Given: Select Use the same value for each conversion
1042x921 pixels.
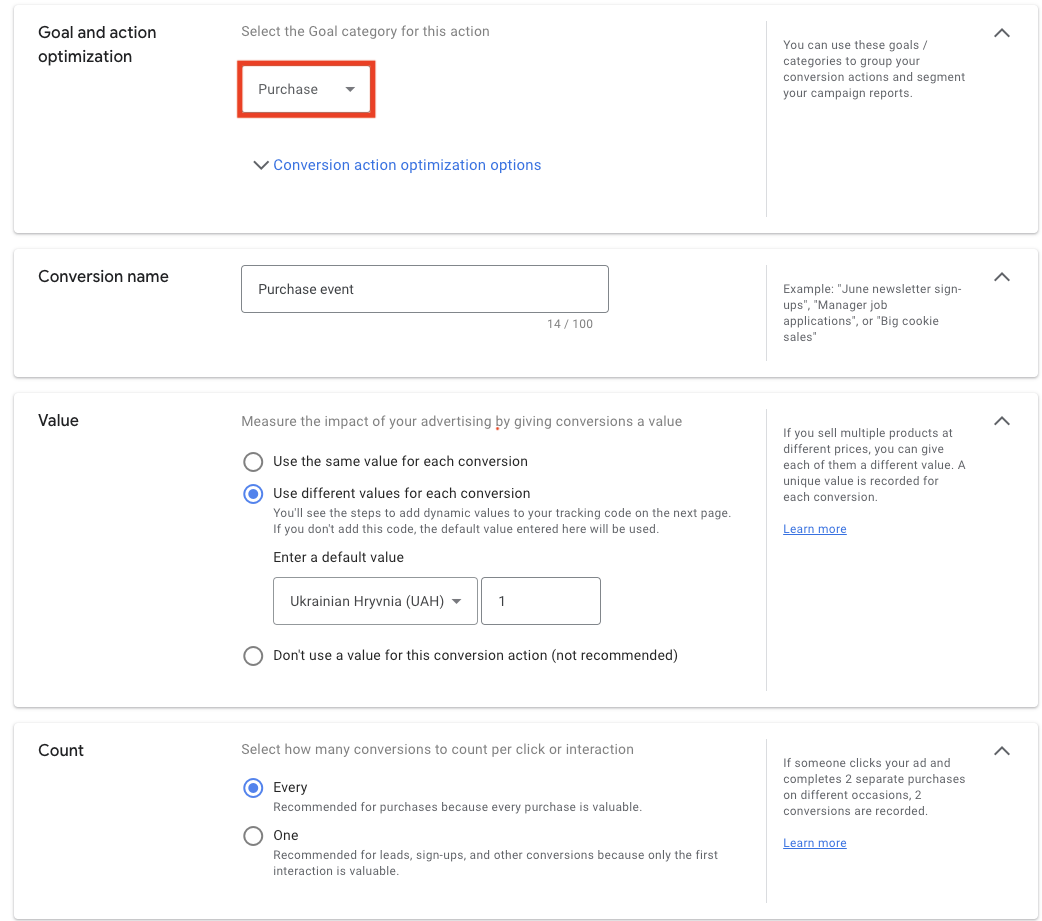Looking at the screenshot, I should [253, 462].
